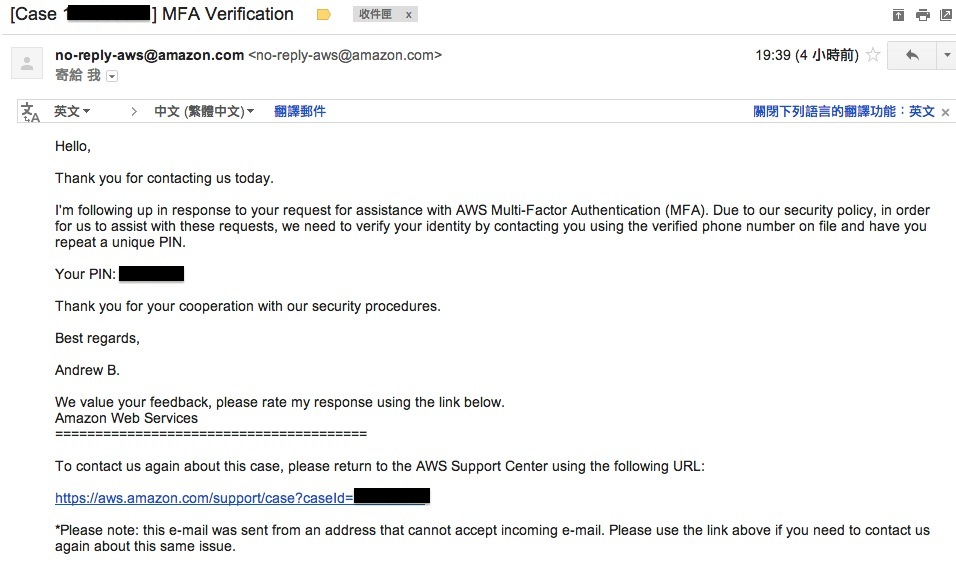Star this message from no-reply-aws
The width and height of the screenshot is (956, 572).
click(x=872, y=55)
